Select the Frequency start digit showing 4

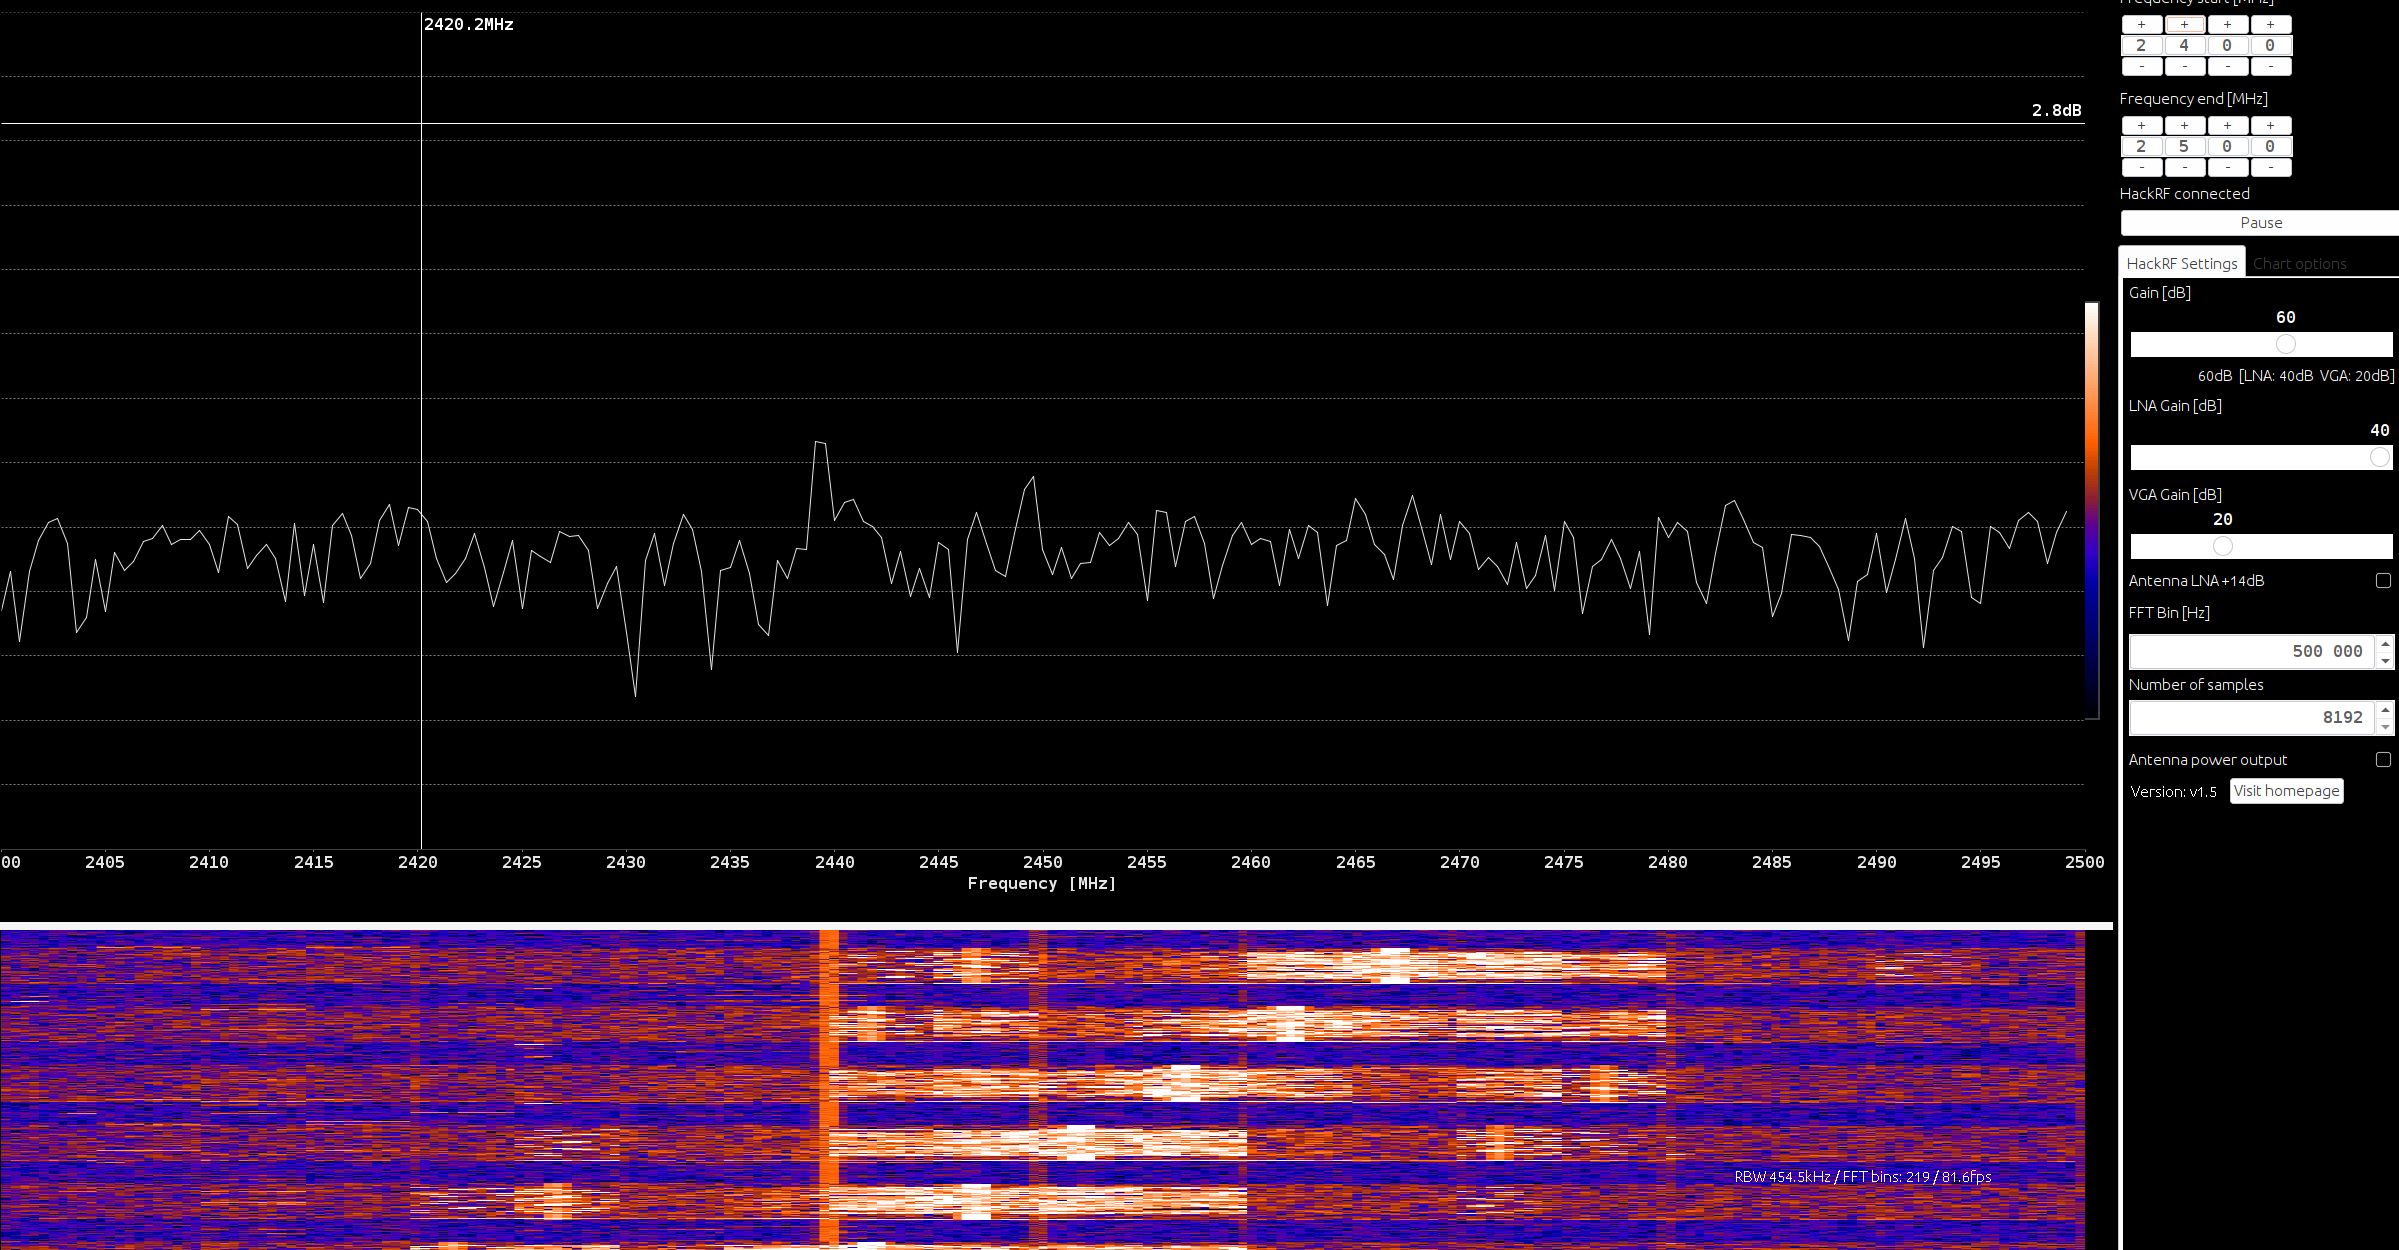click(2184, 46)
